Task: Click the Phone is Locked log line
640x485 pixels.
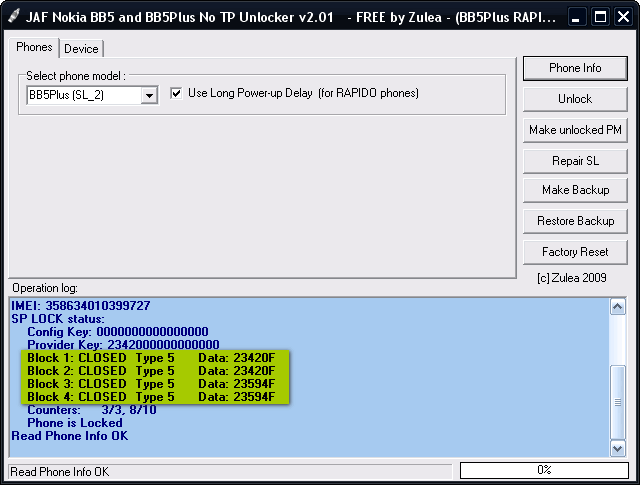Action: click(75, 423)
